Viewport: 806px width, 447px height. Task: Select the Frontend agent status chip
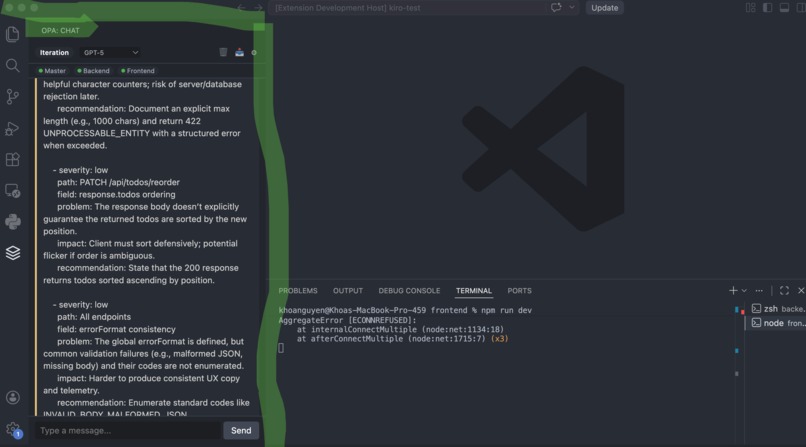coord(137,71)
